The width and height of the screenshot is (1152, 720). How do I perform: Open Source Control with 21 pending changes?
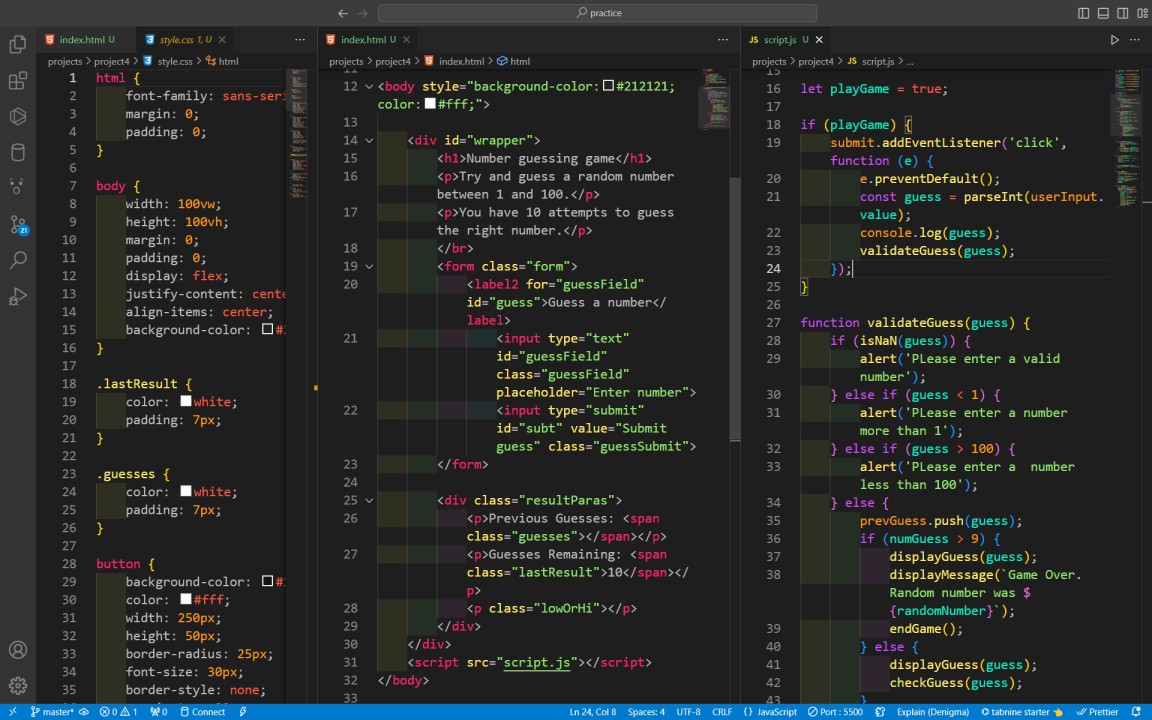(17, 224)
